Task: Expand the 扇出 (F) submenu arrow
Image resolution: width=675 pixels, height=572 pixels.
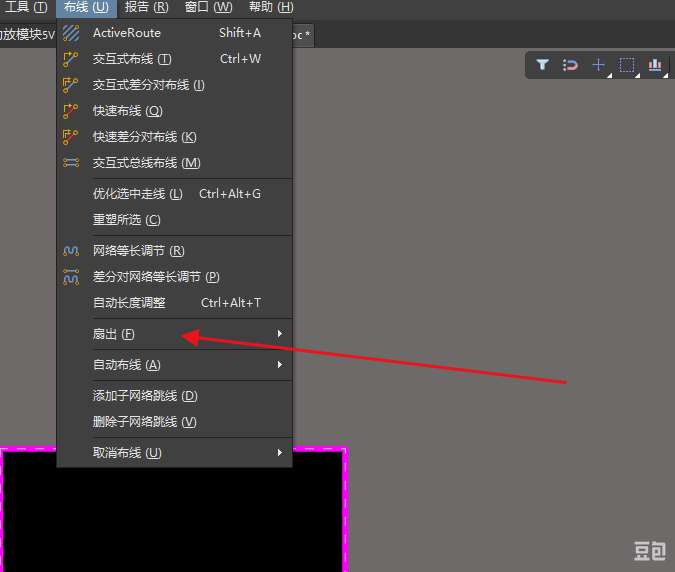Action: [280, 334]
